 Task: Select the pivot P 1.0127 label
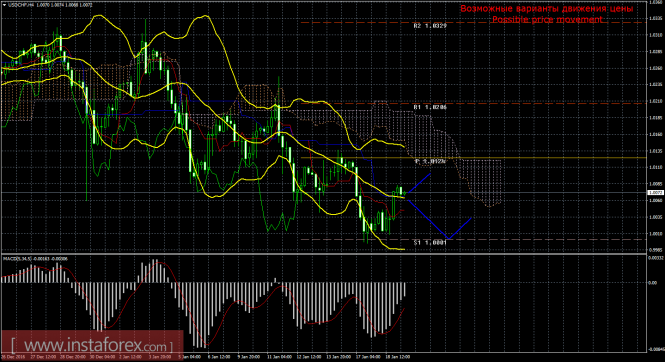[430, 162]
